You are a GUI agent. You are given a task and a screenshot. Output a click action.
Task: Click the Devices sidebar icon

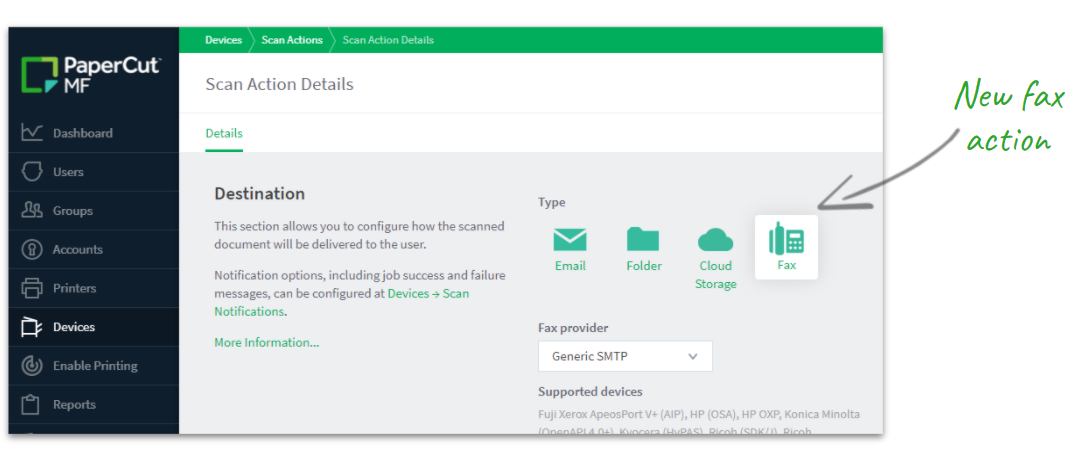pos(32,327)
